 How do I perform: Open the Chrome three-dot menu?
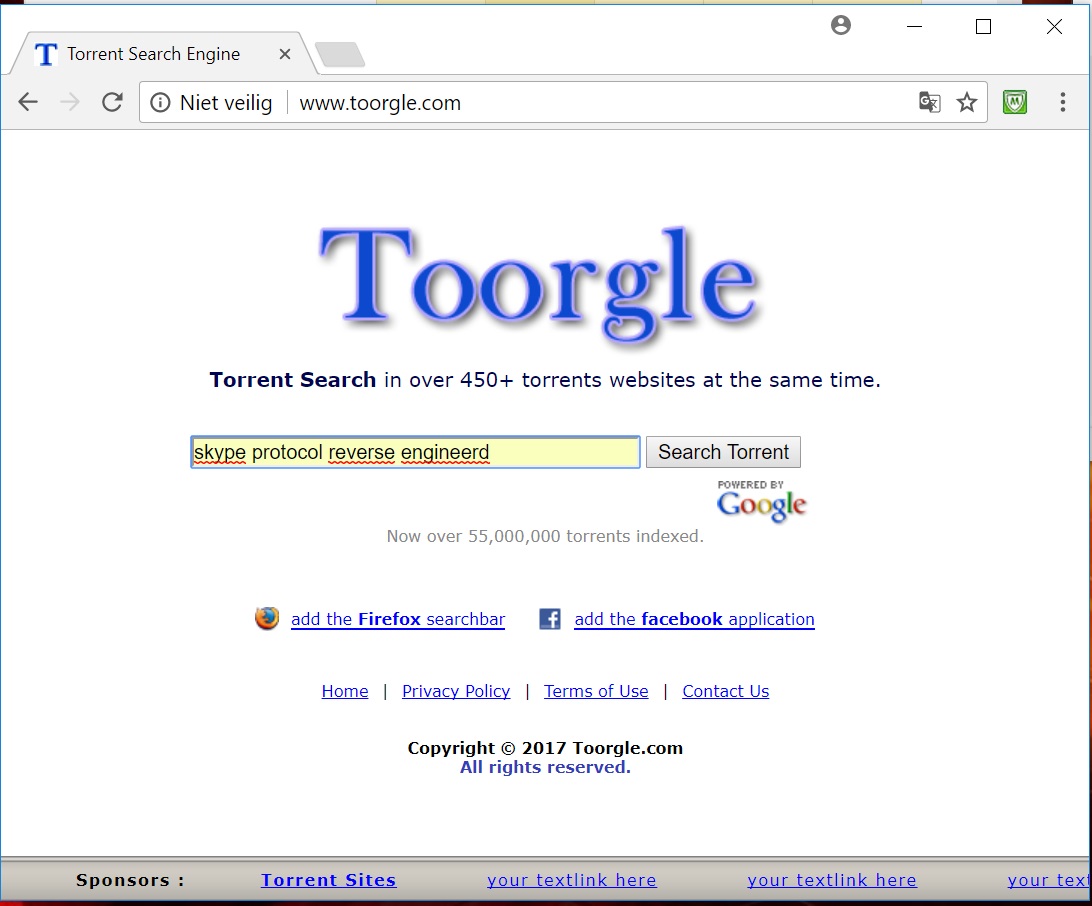point(1062,102)
